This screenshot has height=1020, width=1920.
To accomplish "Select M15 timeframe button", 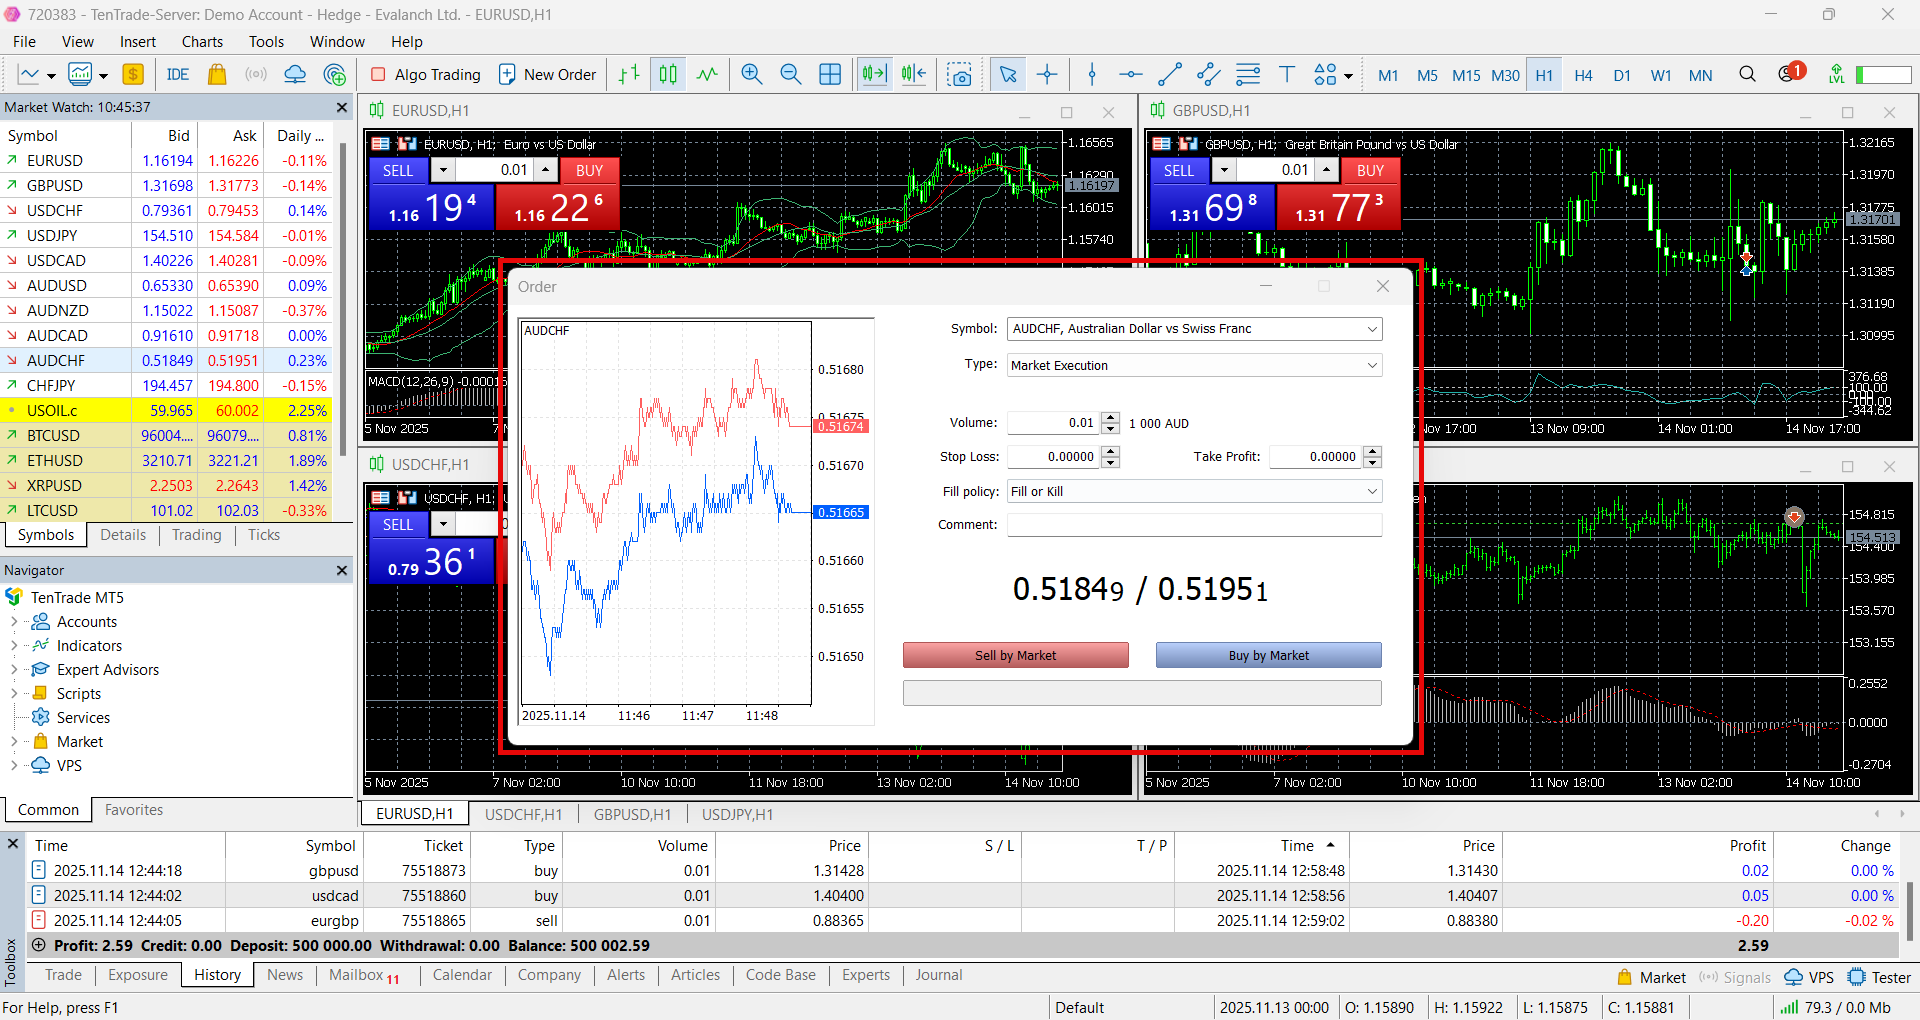I will pyautogui.click(x=1466, y=75).
